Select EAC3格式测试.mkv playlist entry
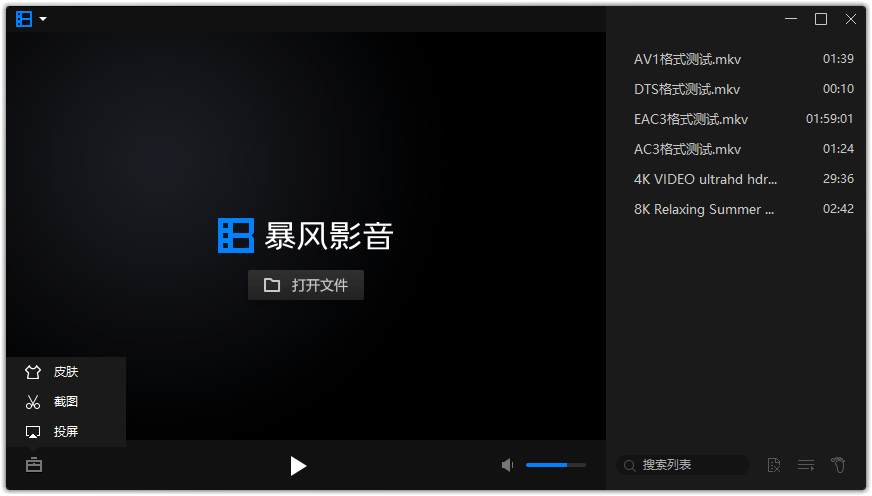Viewport: 872px width, 496px height. pos(691,119)
